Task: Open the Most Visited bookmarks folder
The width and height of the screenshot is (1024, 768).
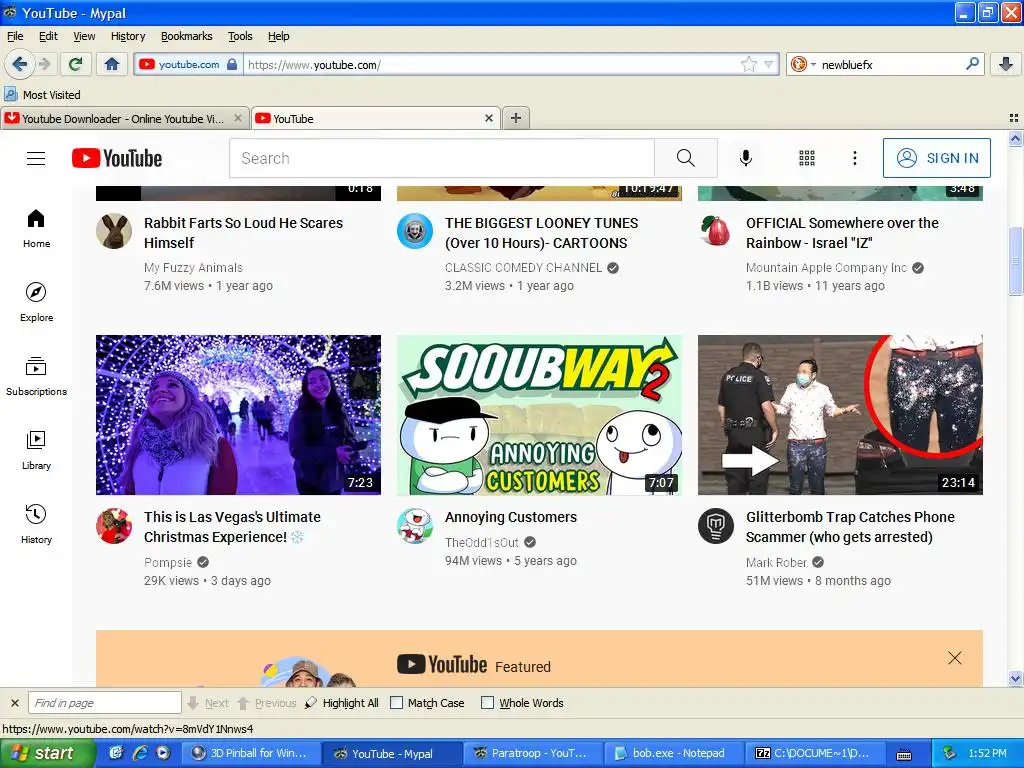Action: click(x=42, y=95)
